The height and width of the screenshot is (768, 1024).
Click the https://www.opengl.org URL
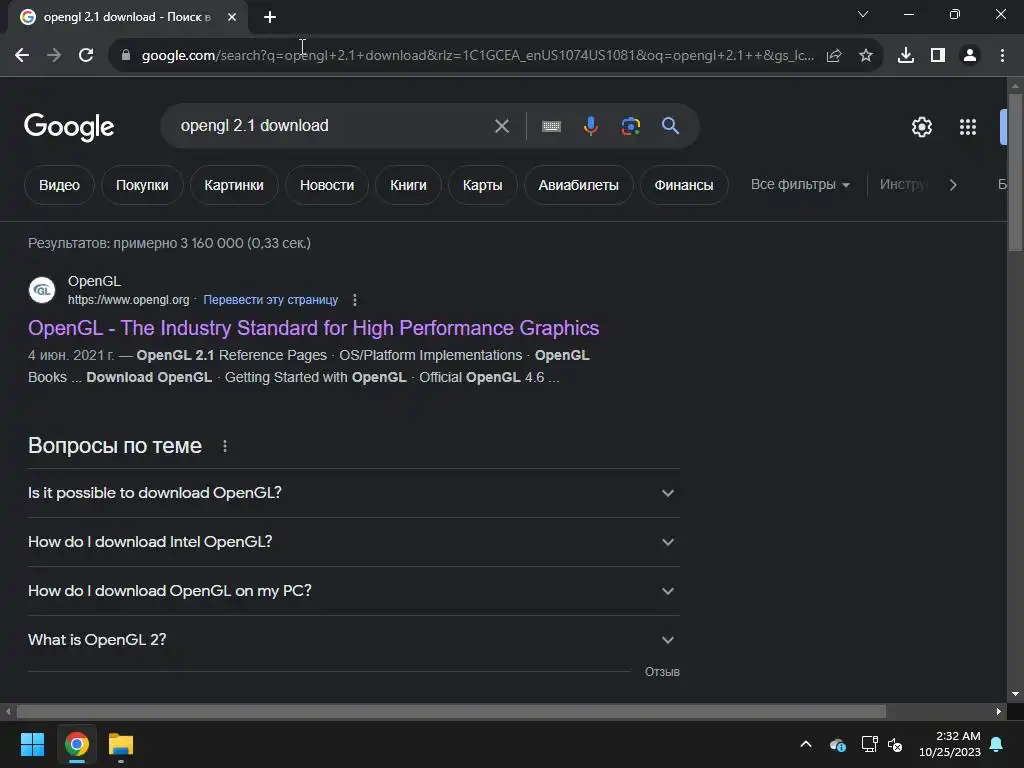[x=129, y=300]
